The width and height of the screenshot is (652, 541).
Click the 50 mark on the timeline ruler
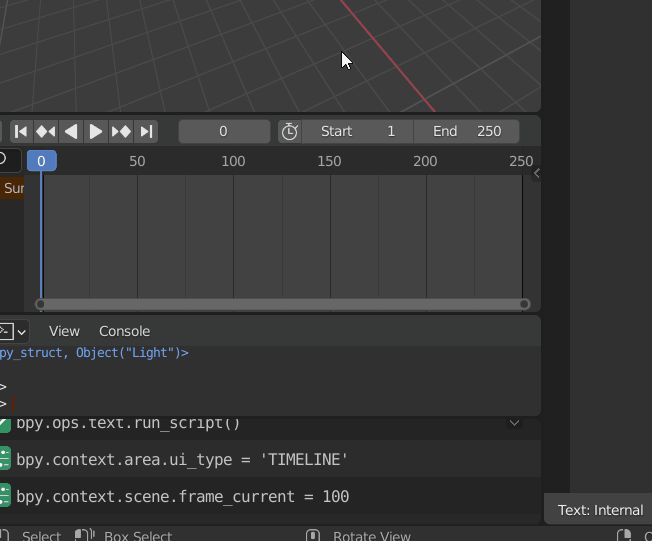tap(137, 161)
